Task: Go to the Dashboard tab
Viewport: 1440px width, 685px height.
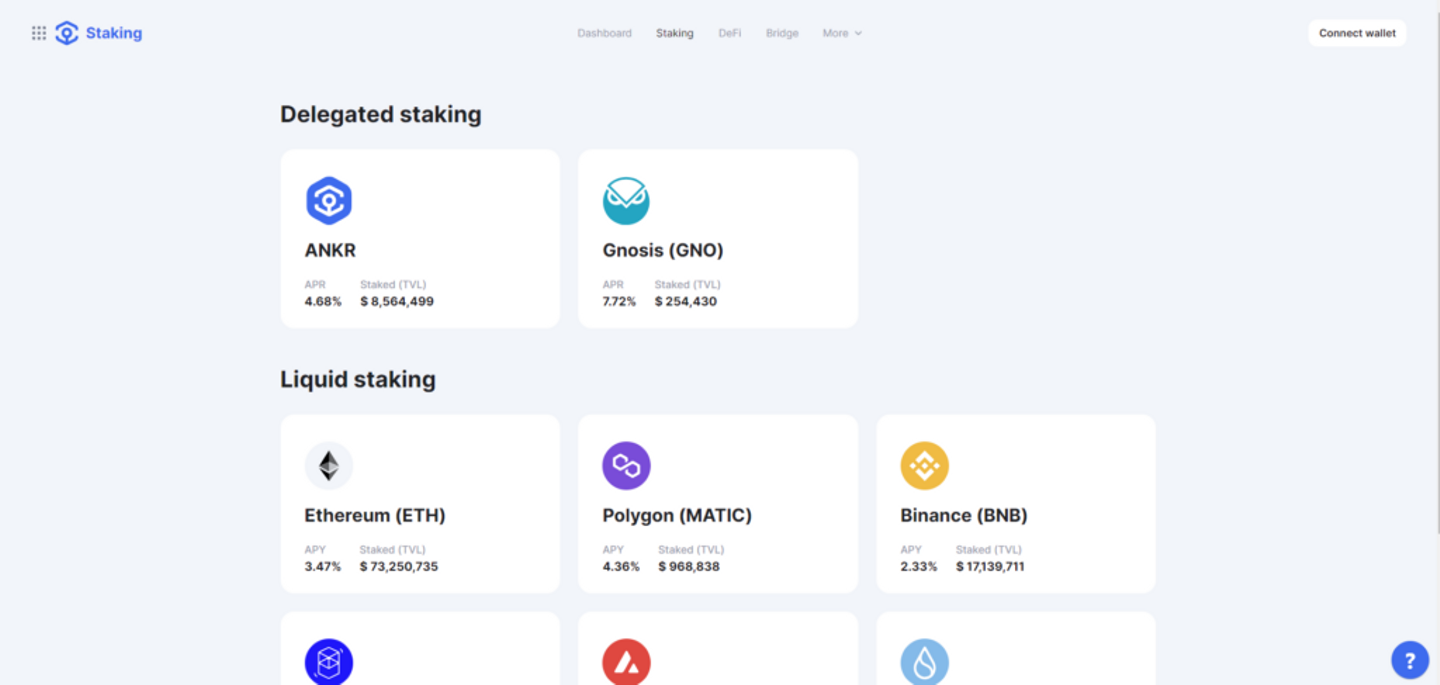Action: (604, 33)
